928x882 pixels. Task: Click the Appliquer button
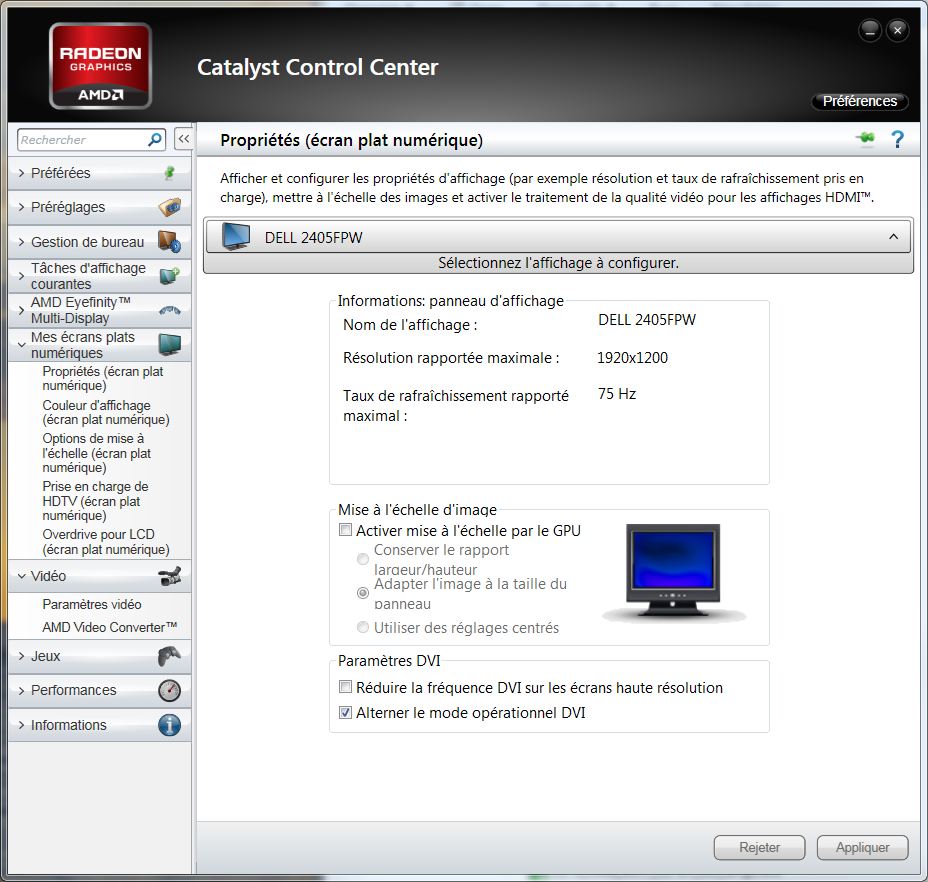862,847
